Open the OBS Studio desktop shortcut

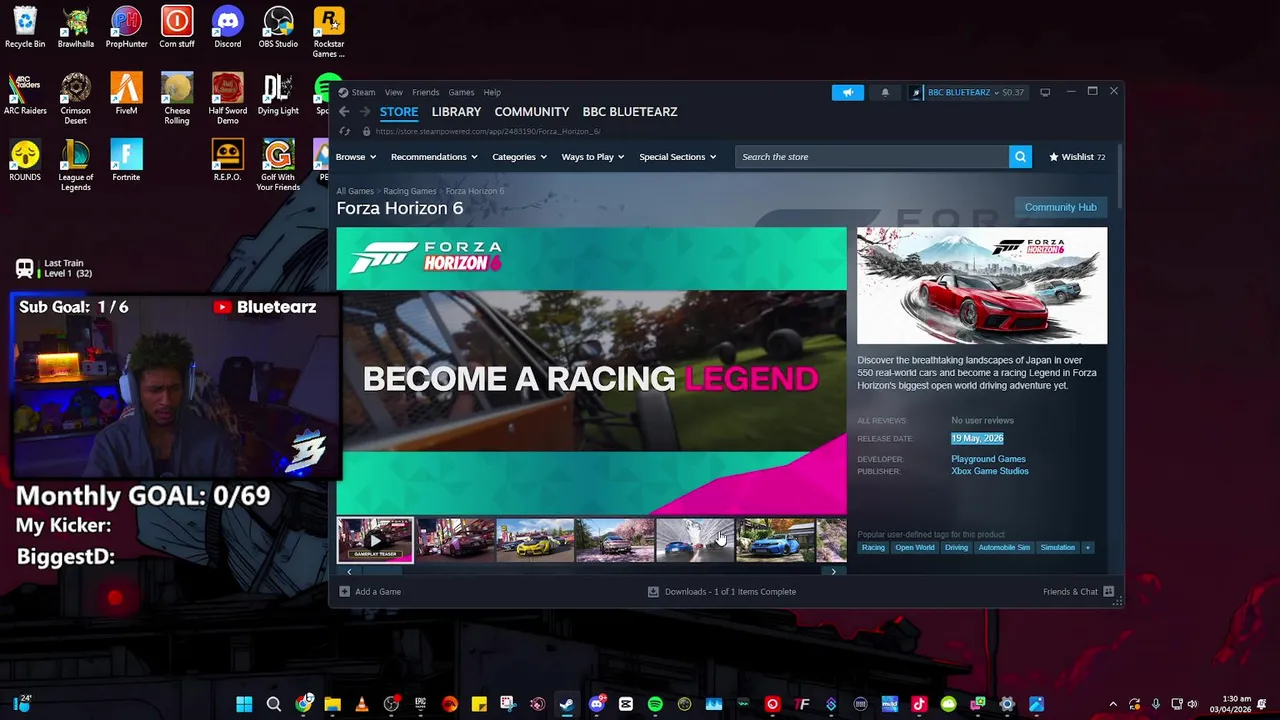pos(278,27)
